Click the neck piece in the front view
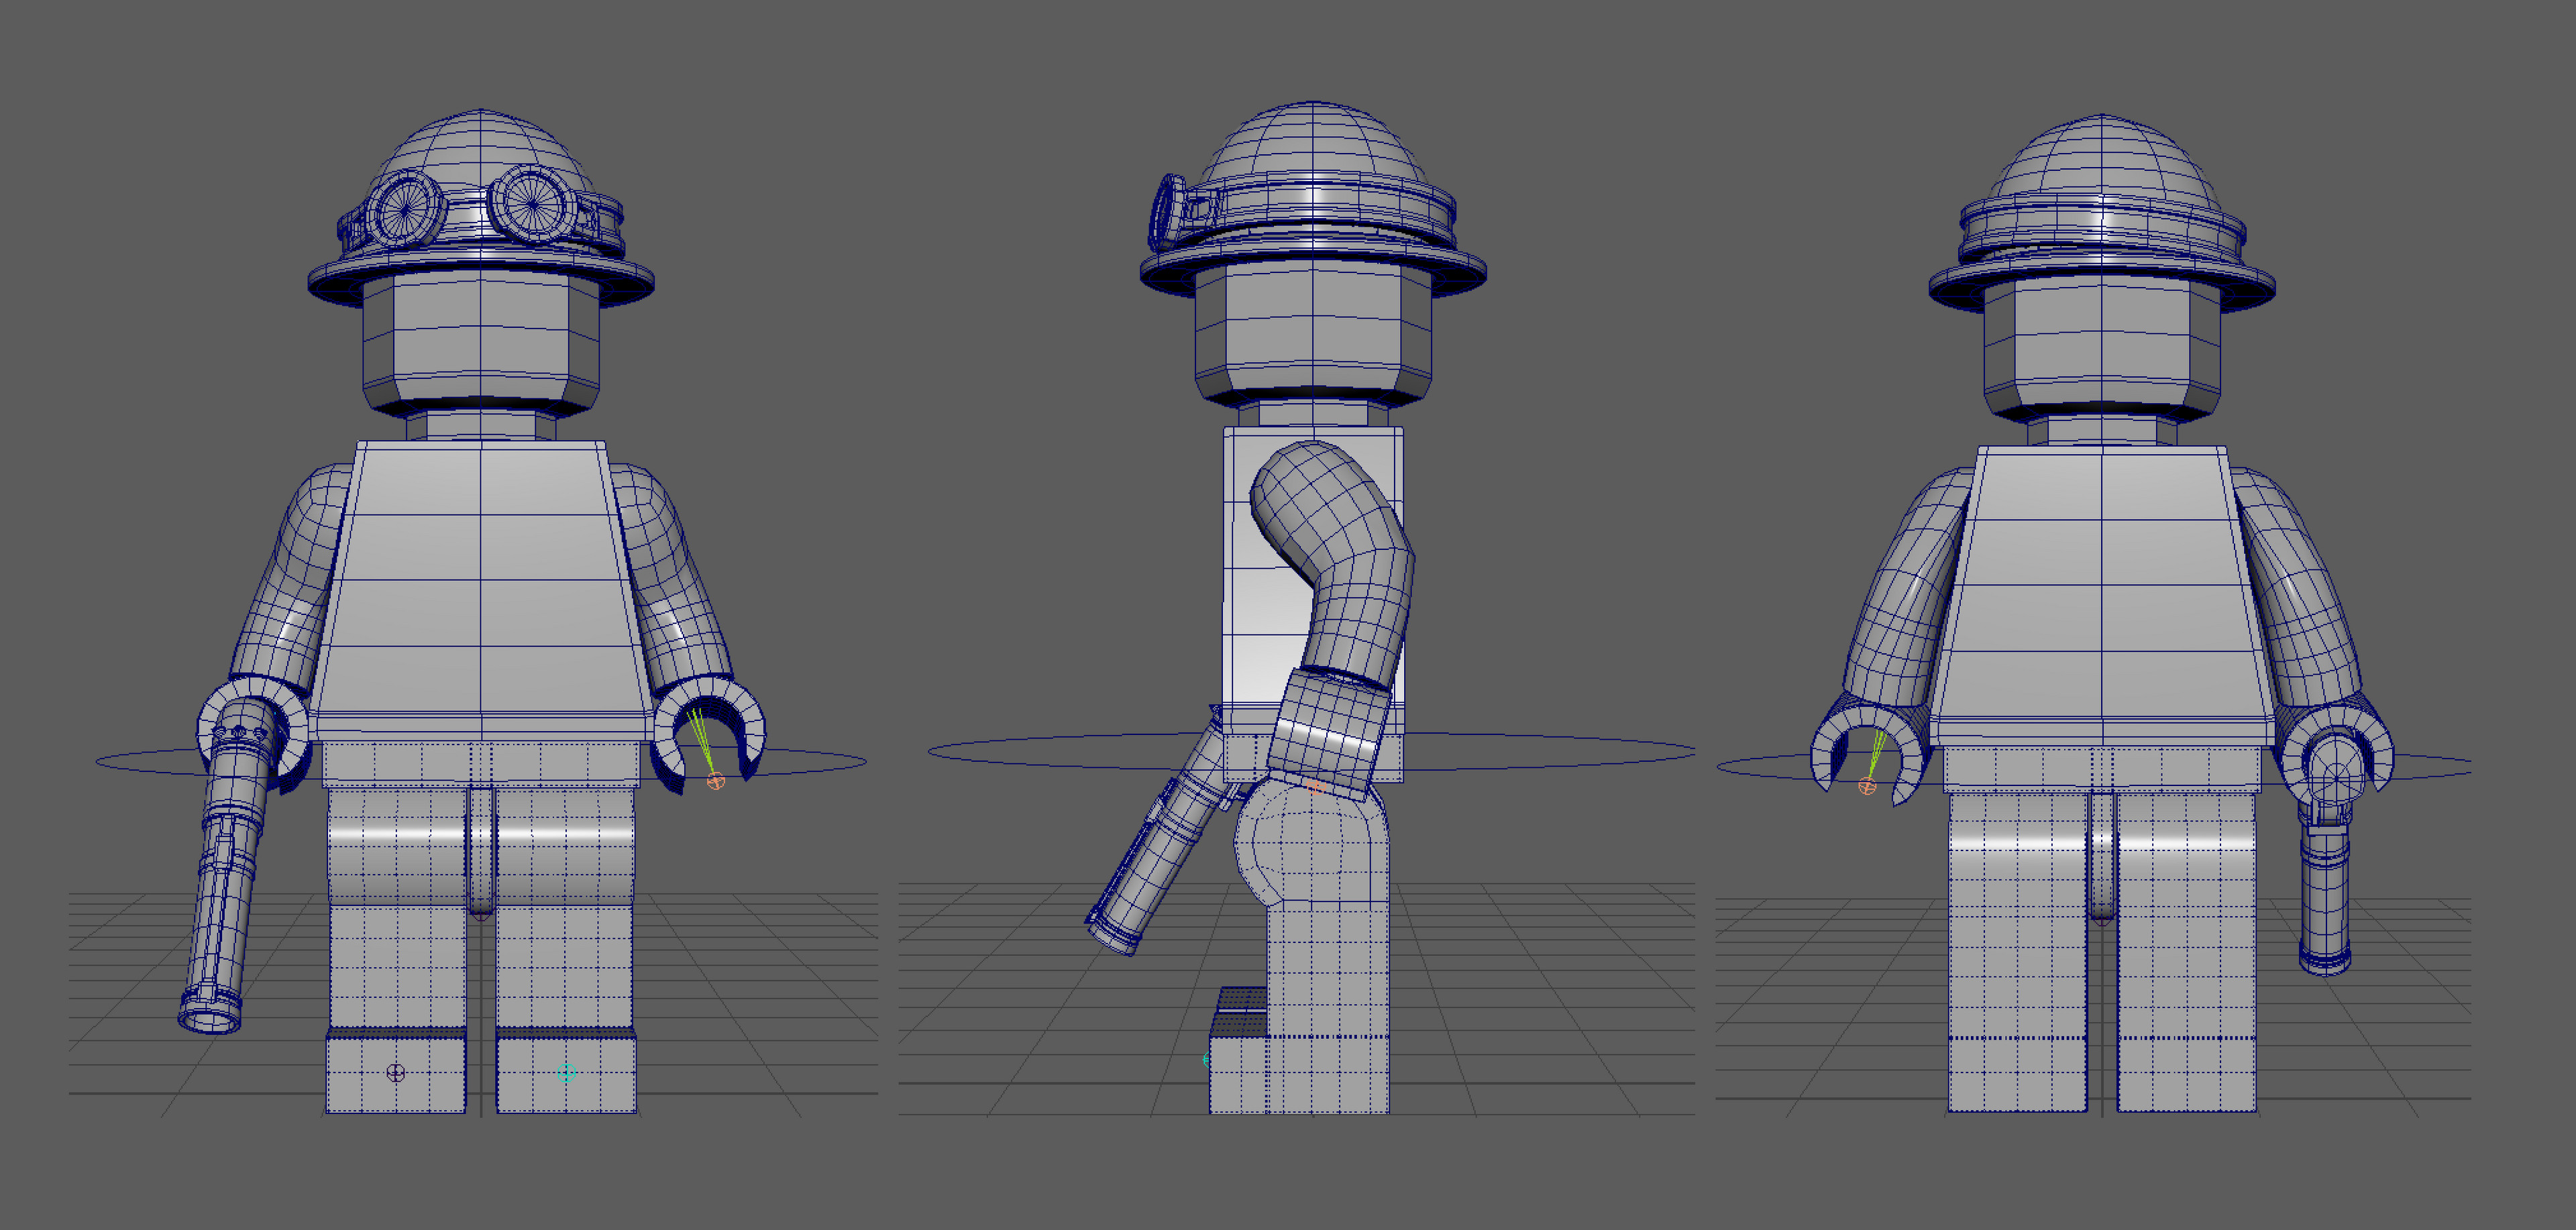Screen dimensions: 2576x1230 (x=481, y=425)
